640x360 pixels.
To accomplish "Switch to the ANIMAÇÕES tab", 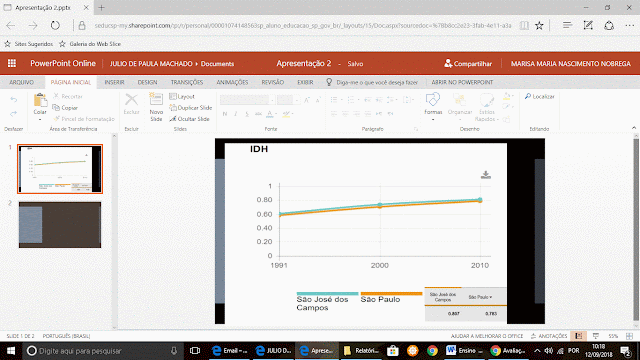I will point(232,82).
